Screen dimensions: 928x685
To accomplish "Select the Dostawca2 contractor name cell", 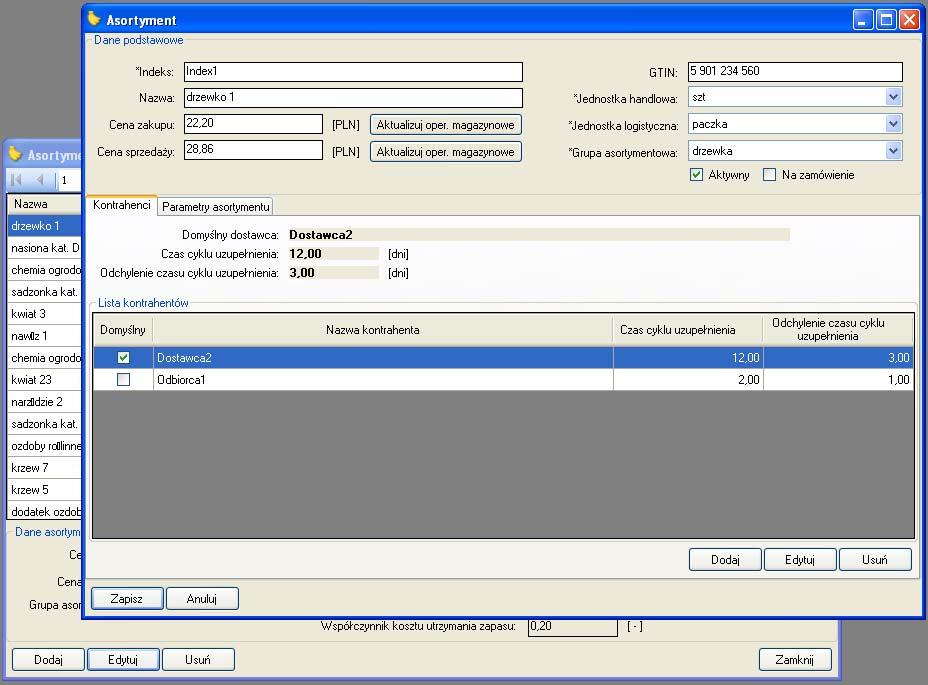I will coord(382,358).
